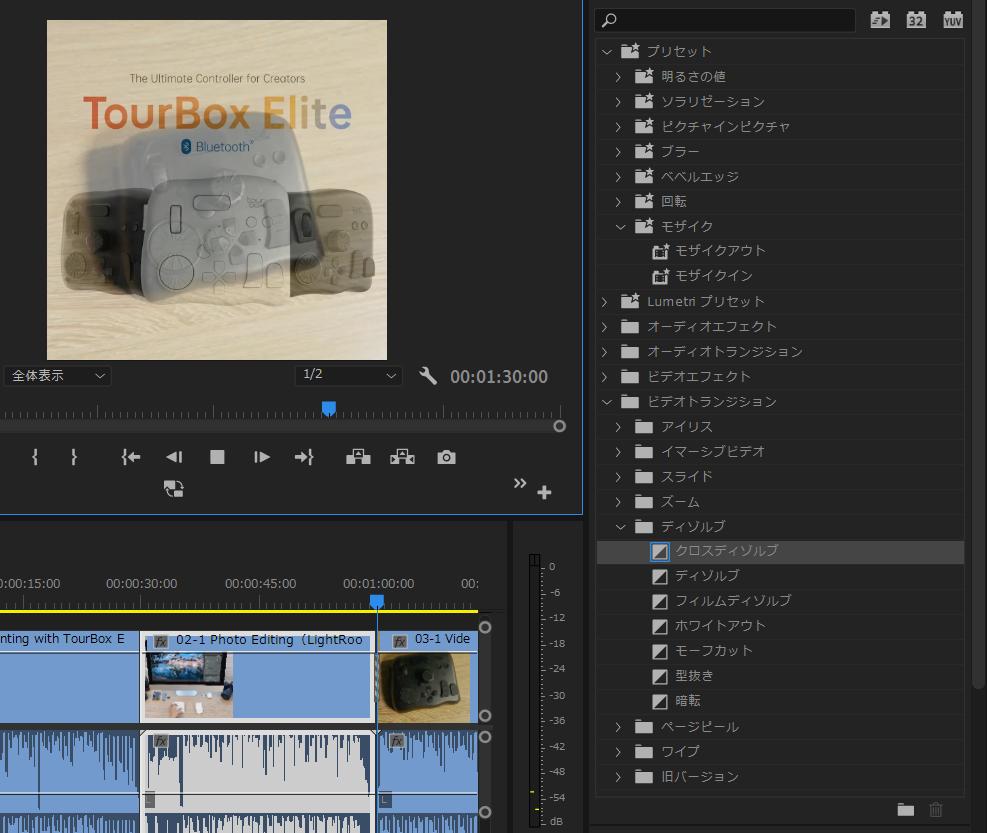This screenshot has width=987, height=833.
Task: Expand the ページピール folder
Action: (x=618, y=727)
